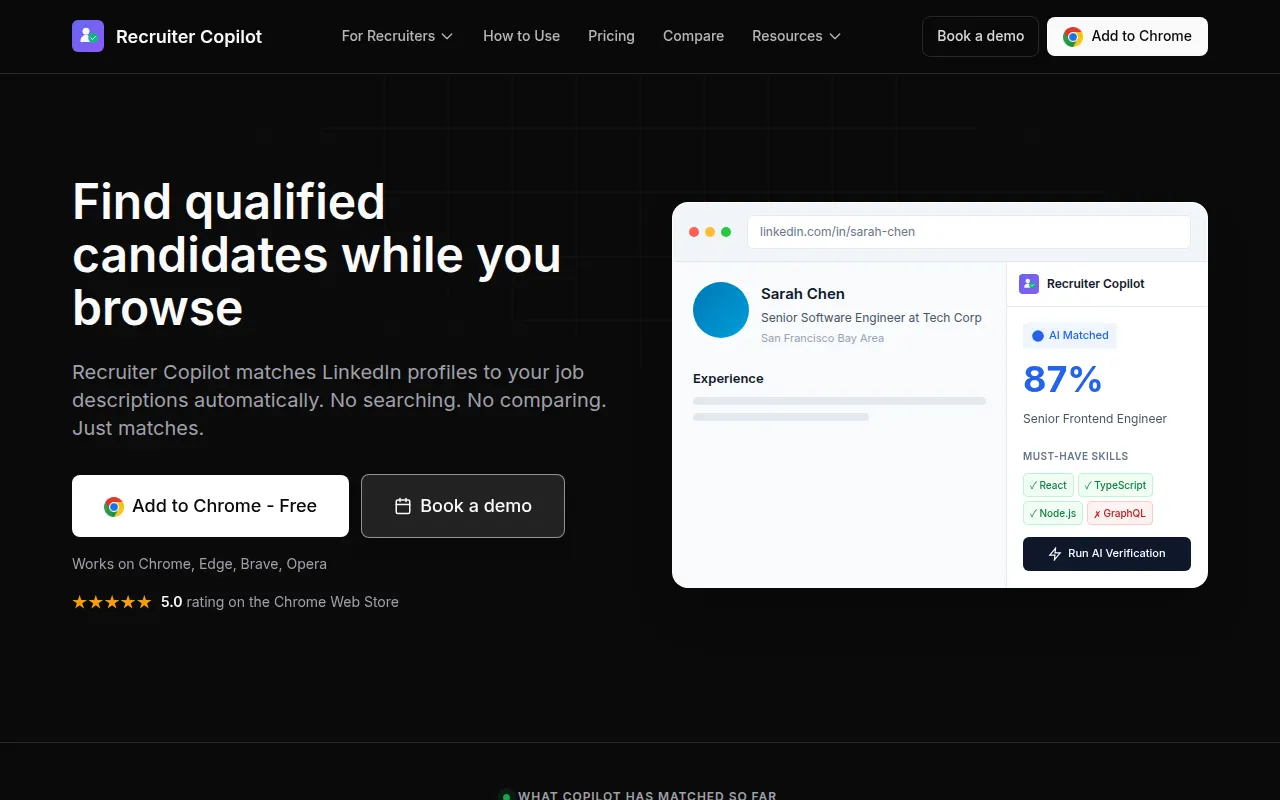This screenshot has width=1280, height=800.
Task: Click the Recruiter Copilot title in the extension panel
Action: pos(1095,284)
